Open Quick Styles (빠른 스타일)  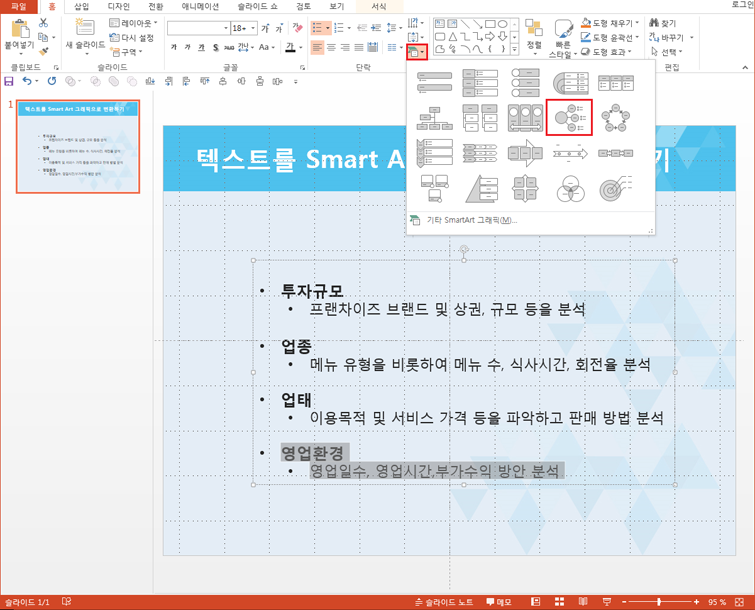pyautogui.click(x=562, y=39)
